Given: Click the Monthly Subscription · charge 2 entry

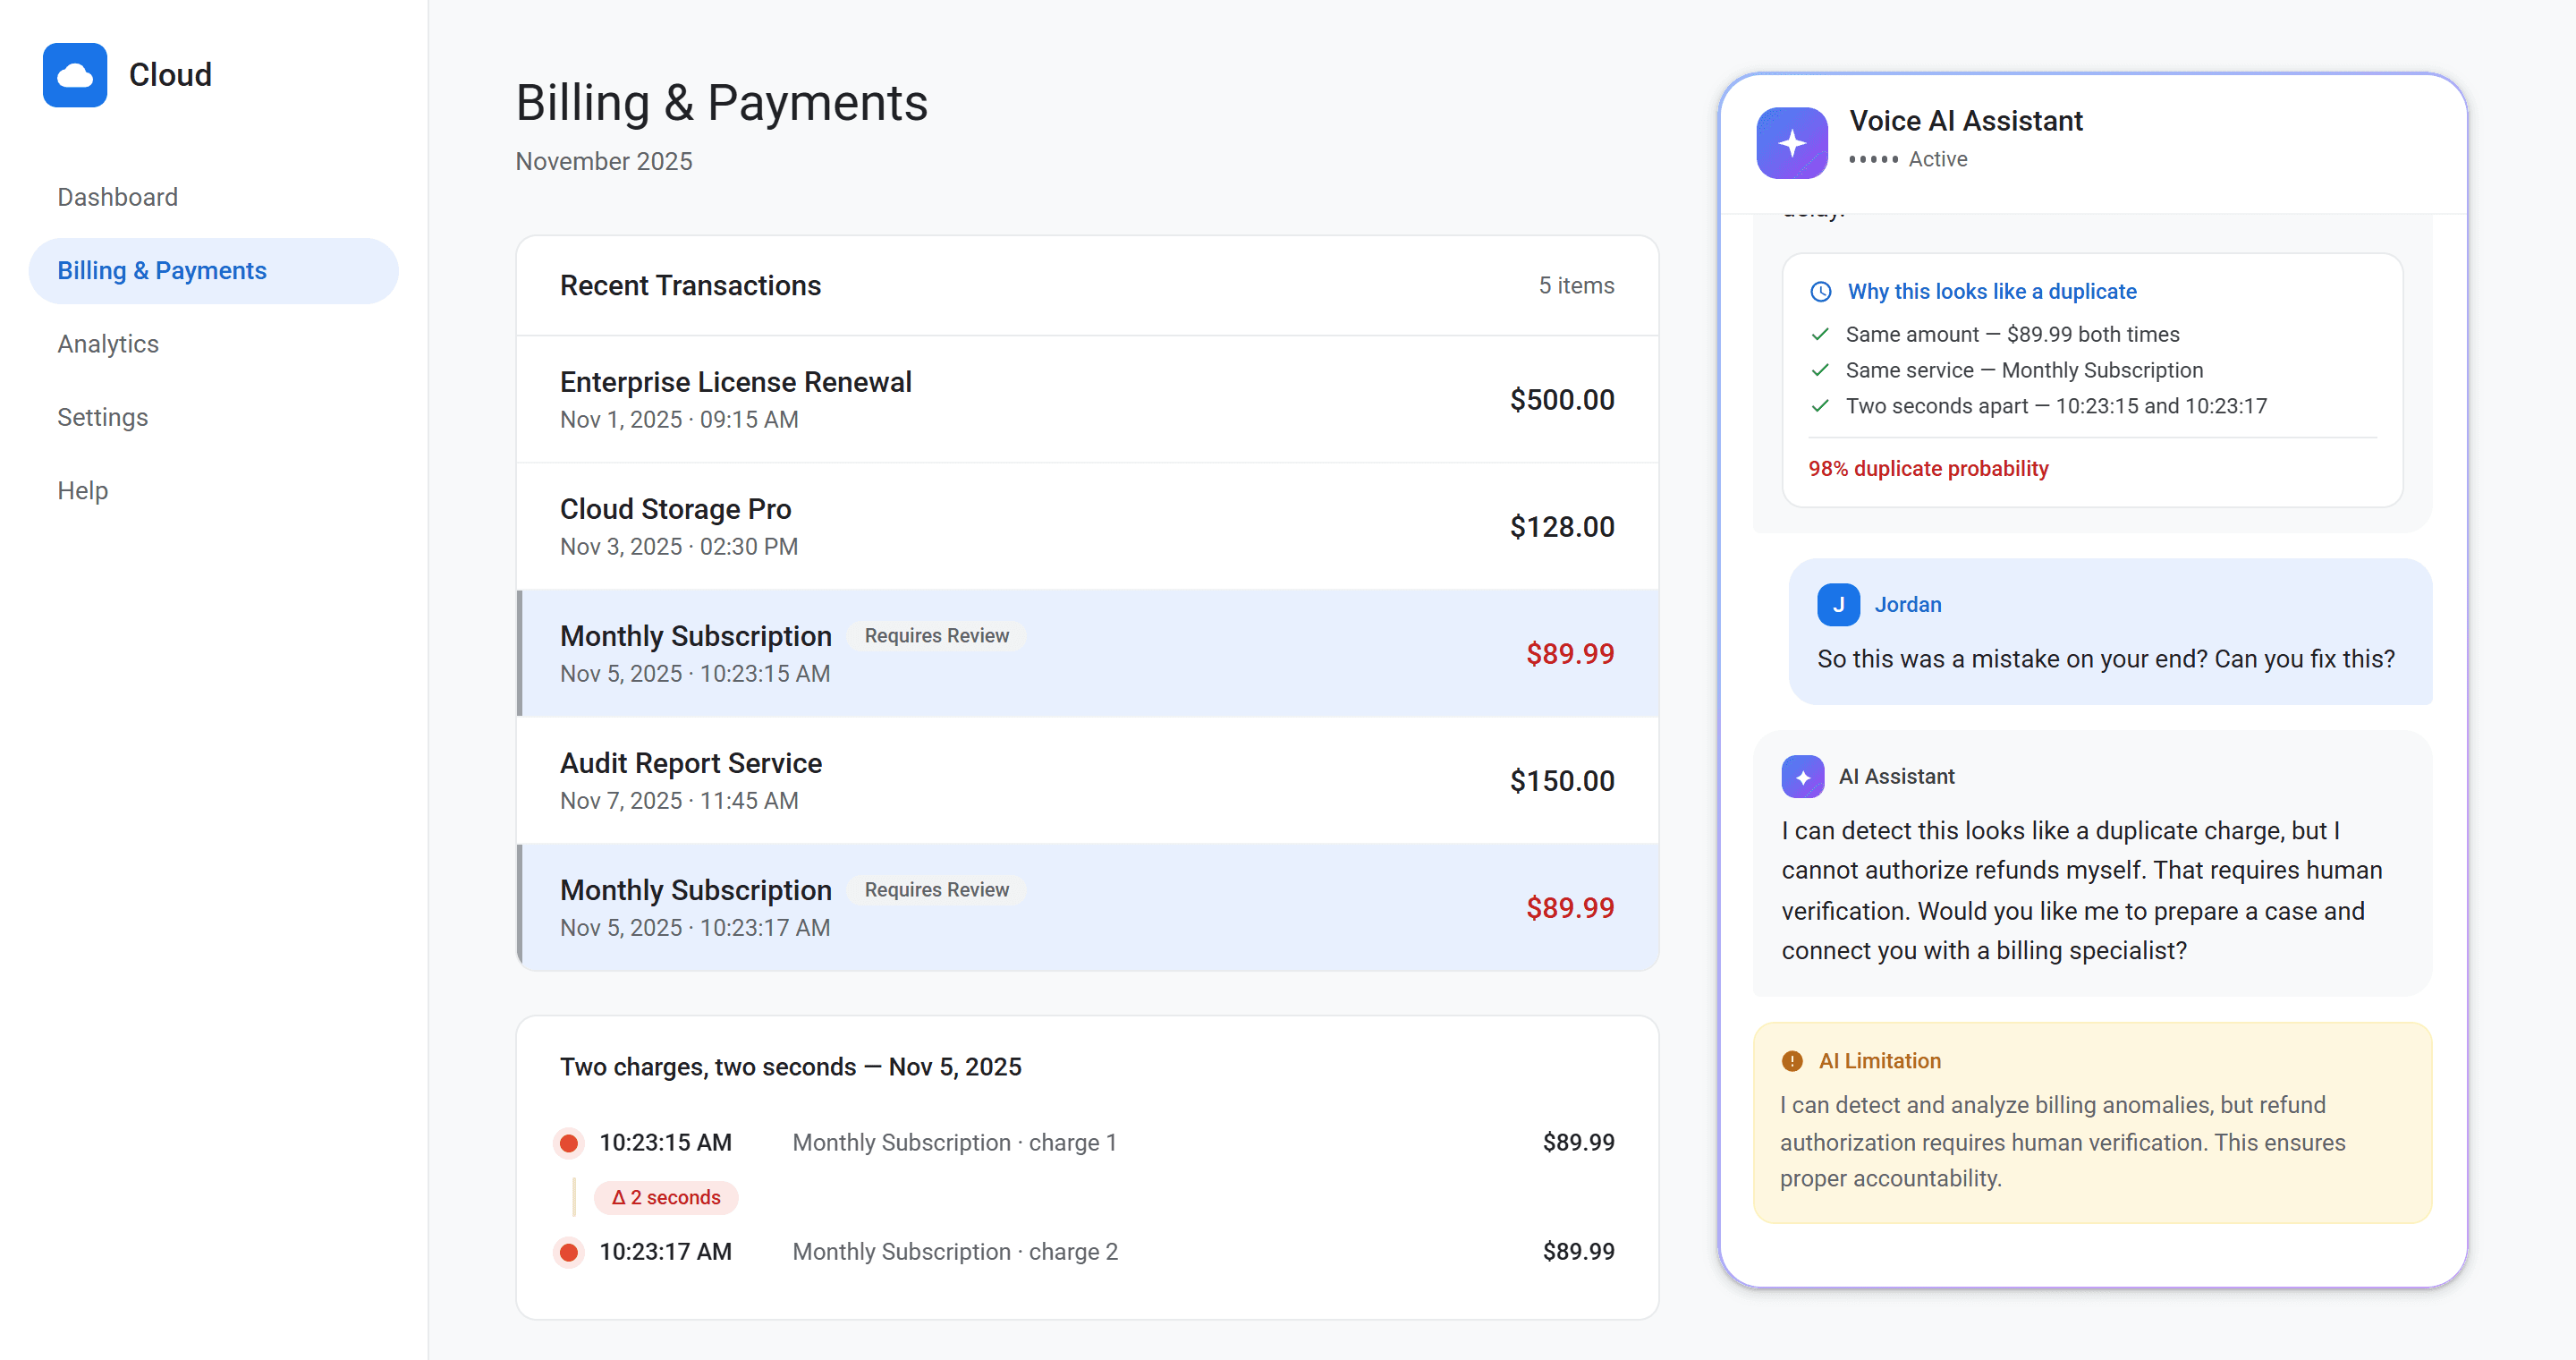Looking at the screenshot, I should pyautogui.click(x=955, y=1252).
